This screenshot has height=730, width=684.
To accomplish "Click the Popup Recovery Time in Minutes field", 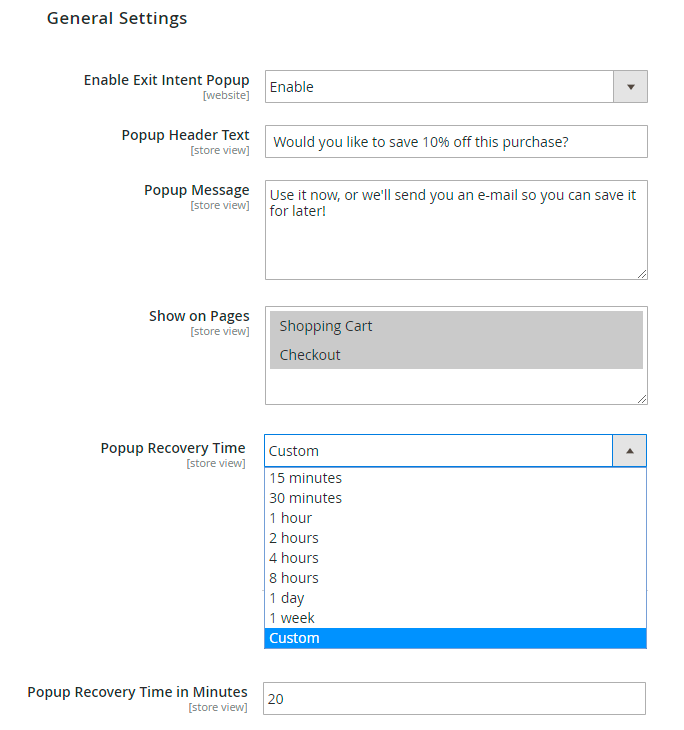I will [x=454, y=699].
